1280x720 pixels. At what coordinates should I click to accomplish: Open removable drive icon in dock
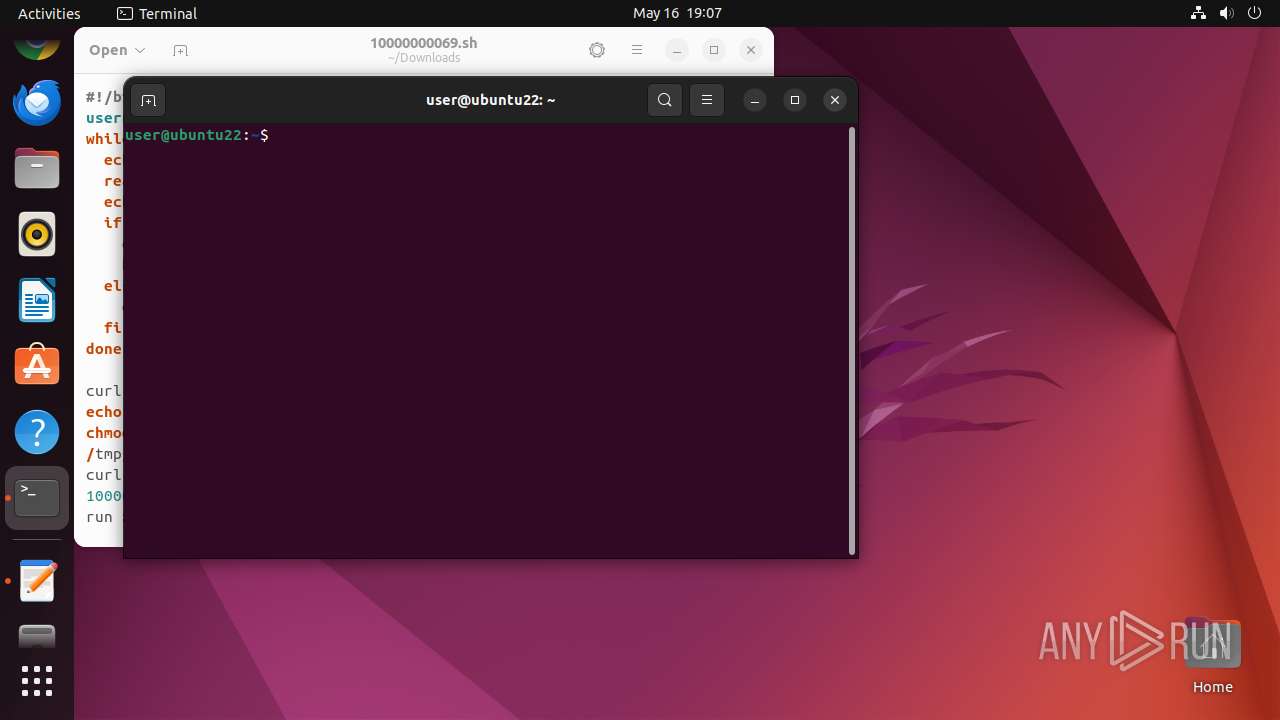tap(37, 636)
